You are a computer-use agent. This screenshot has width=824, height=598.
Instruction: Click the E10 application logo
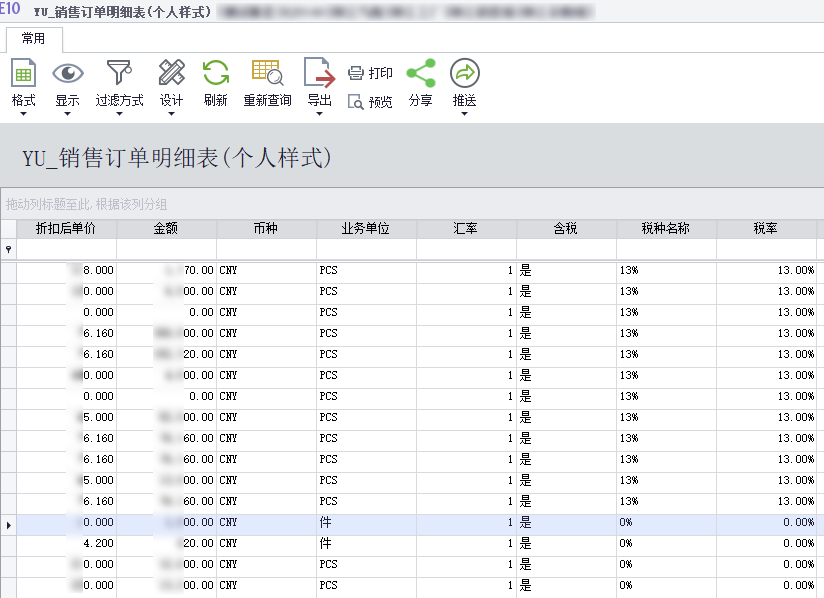10,9
